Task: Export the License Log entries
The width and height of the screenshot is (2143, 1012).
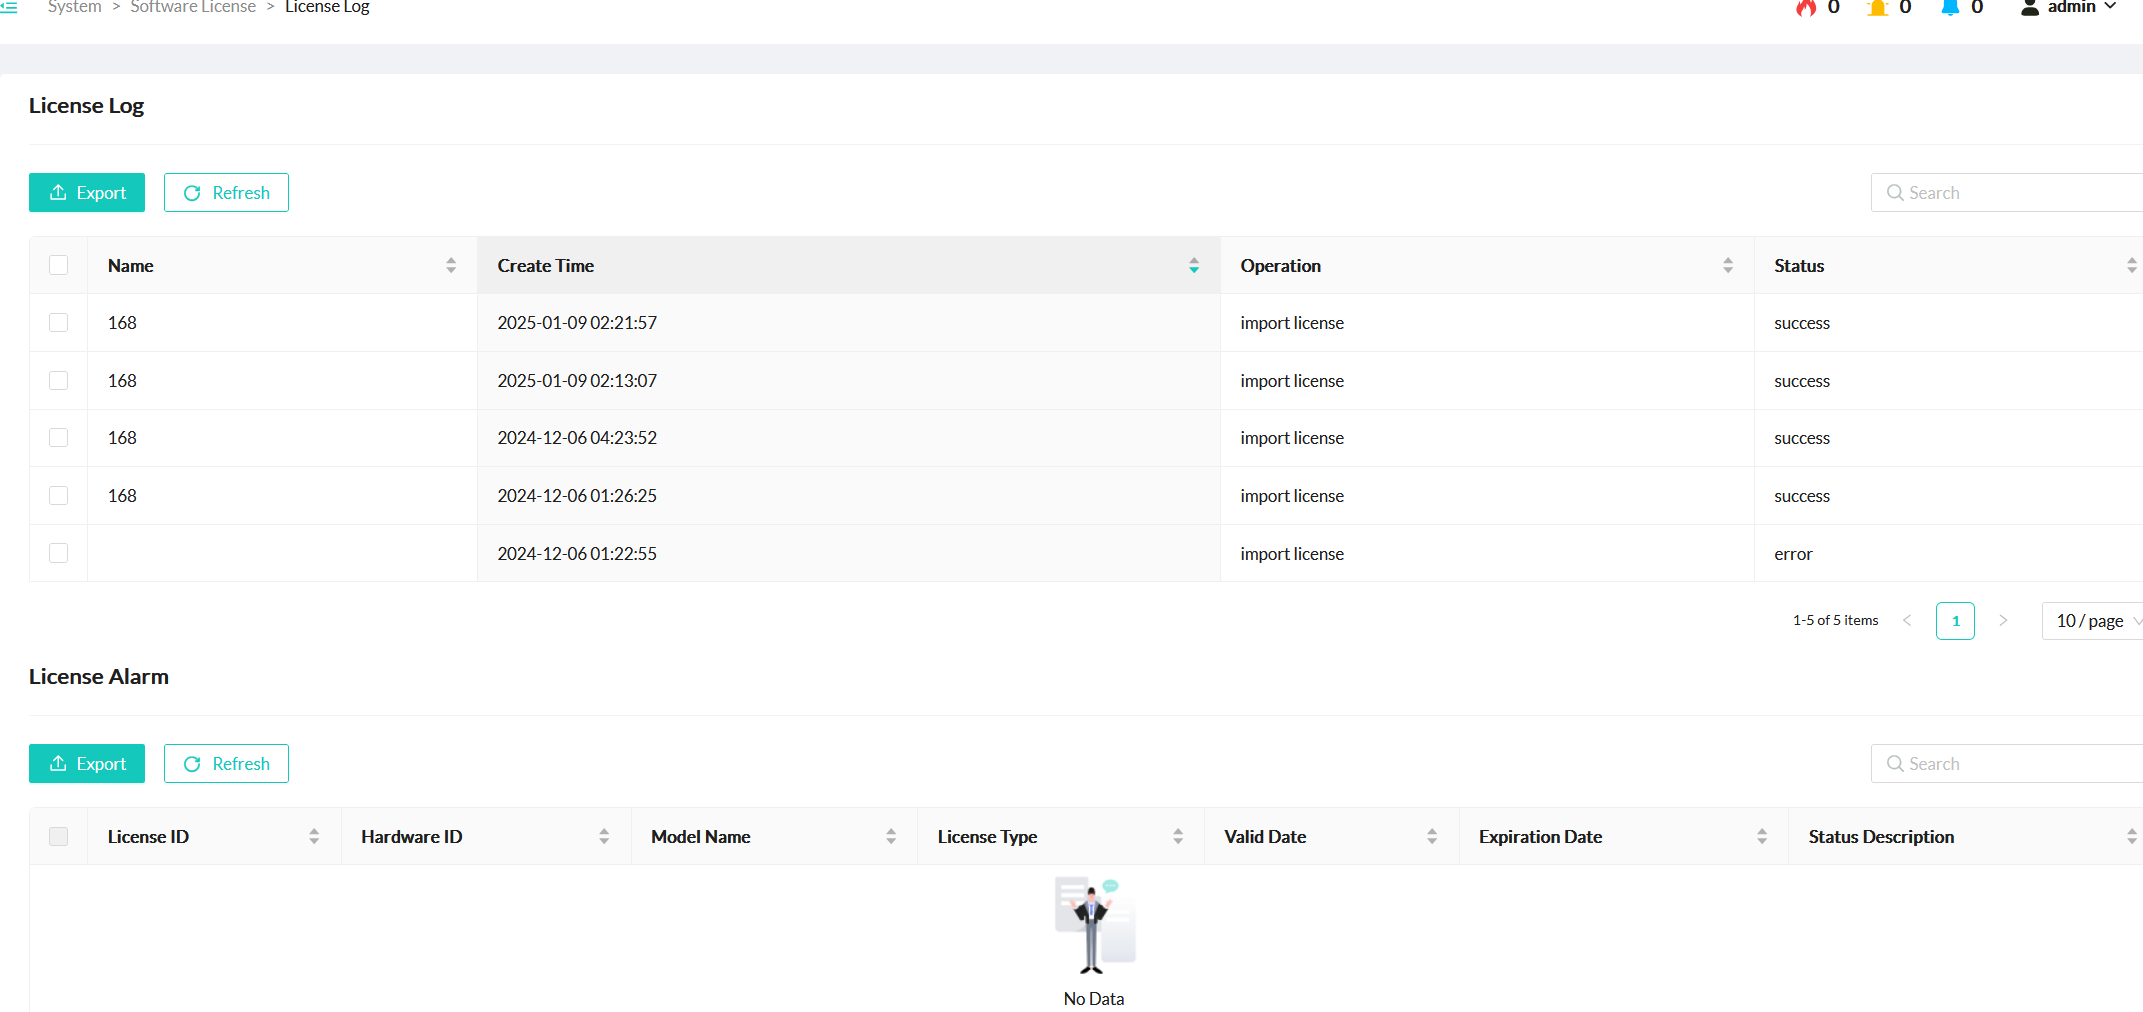Action: 87,193
